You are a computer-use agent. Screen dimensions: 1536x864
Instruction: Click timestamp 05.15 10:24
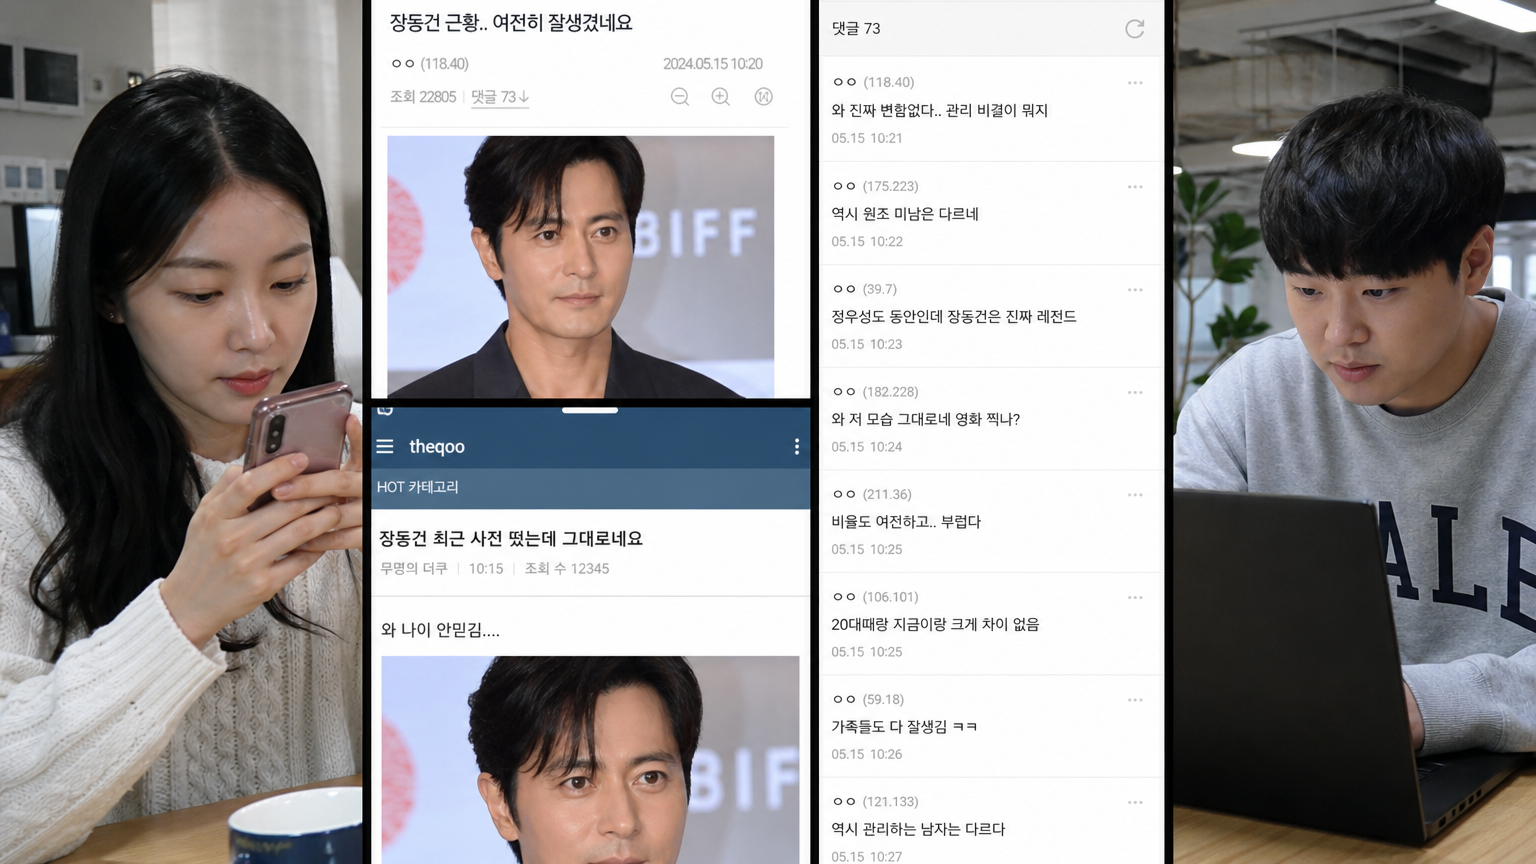tap(867, 447)
